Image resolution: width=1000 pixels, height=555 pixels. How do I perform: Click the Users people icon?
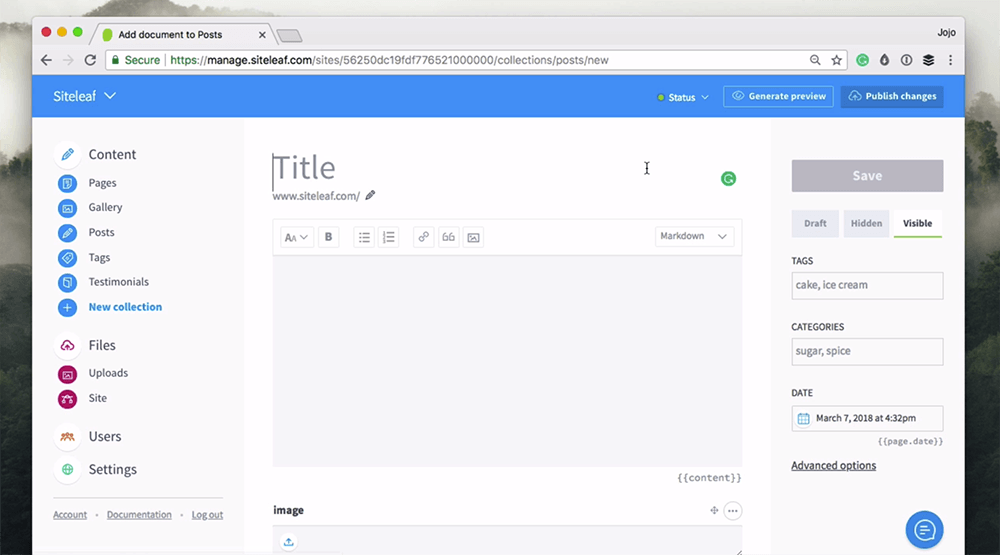point(67,436)
